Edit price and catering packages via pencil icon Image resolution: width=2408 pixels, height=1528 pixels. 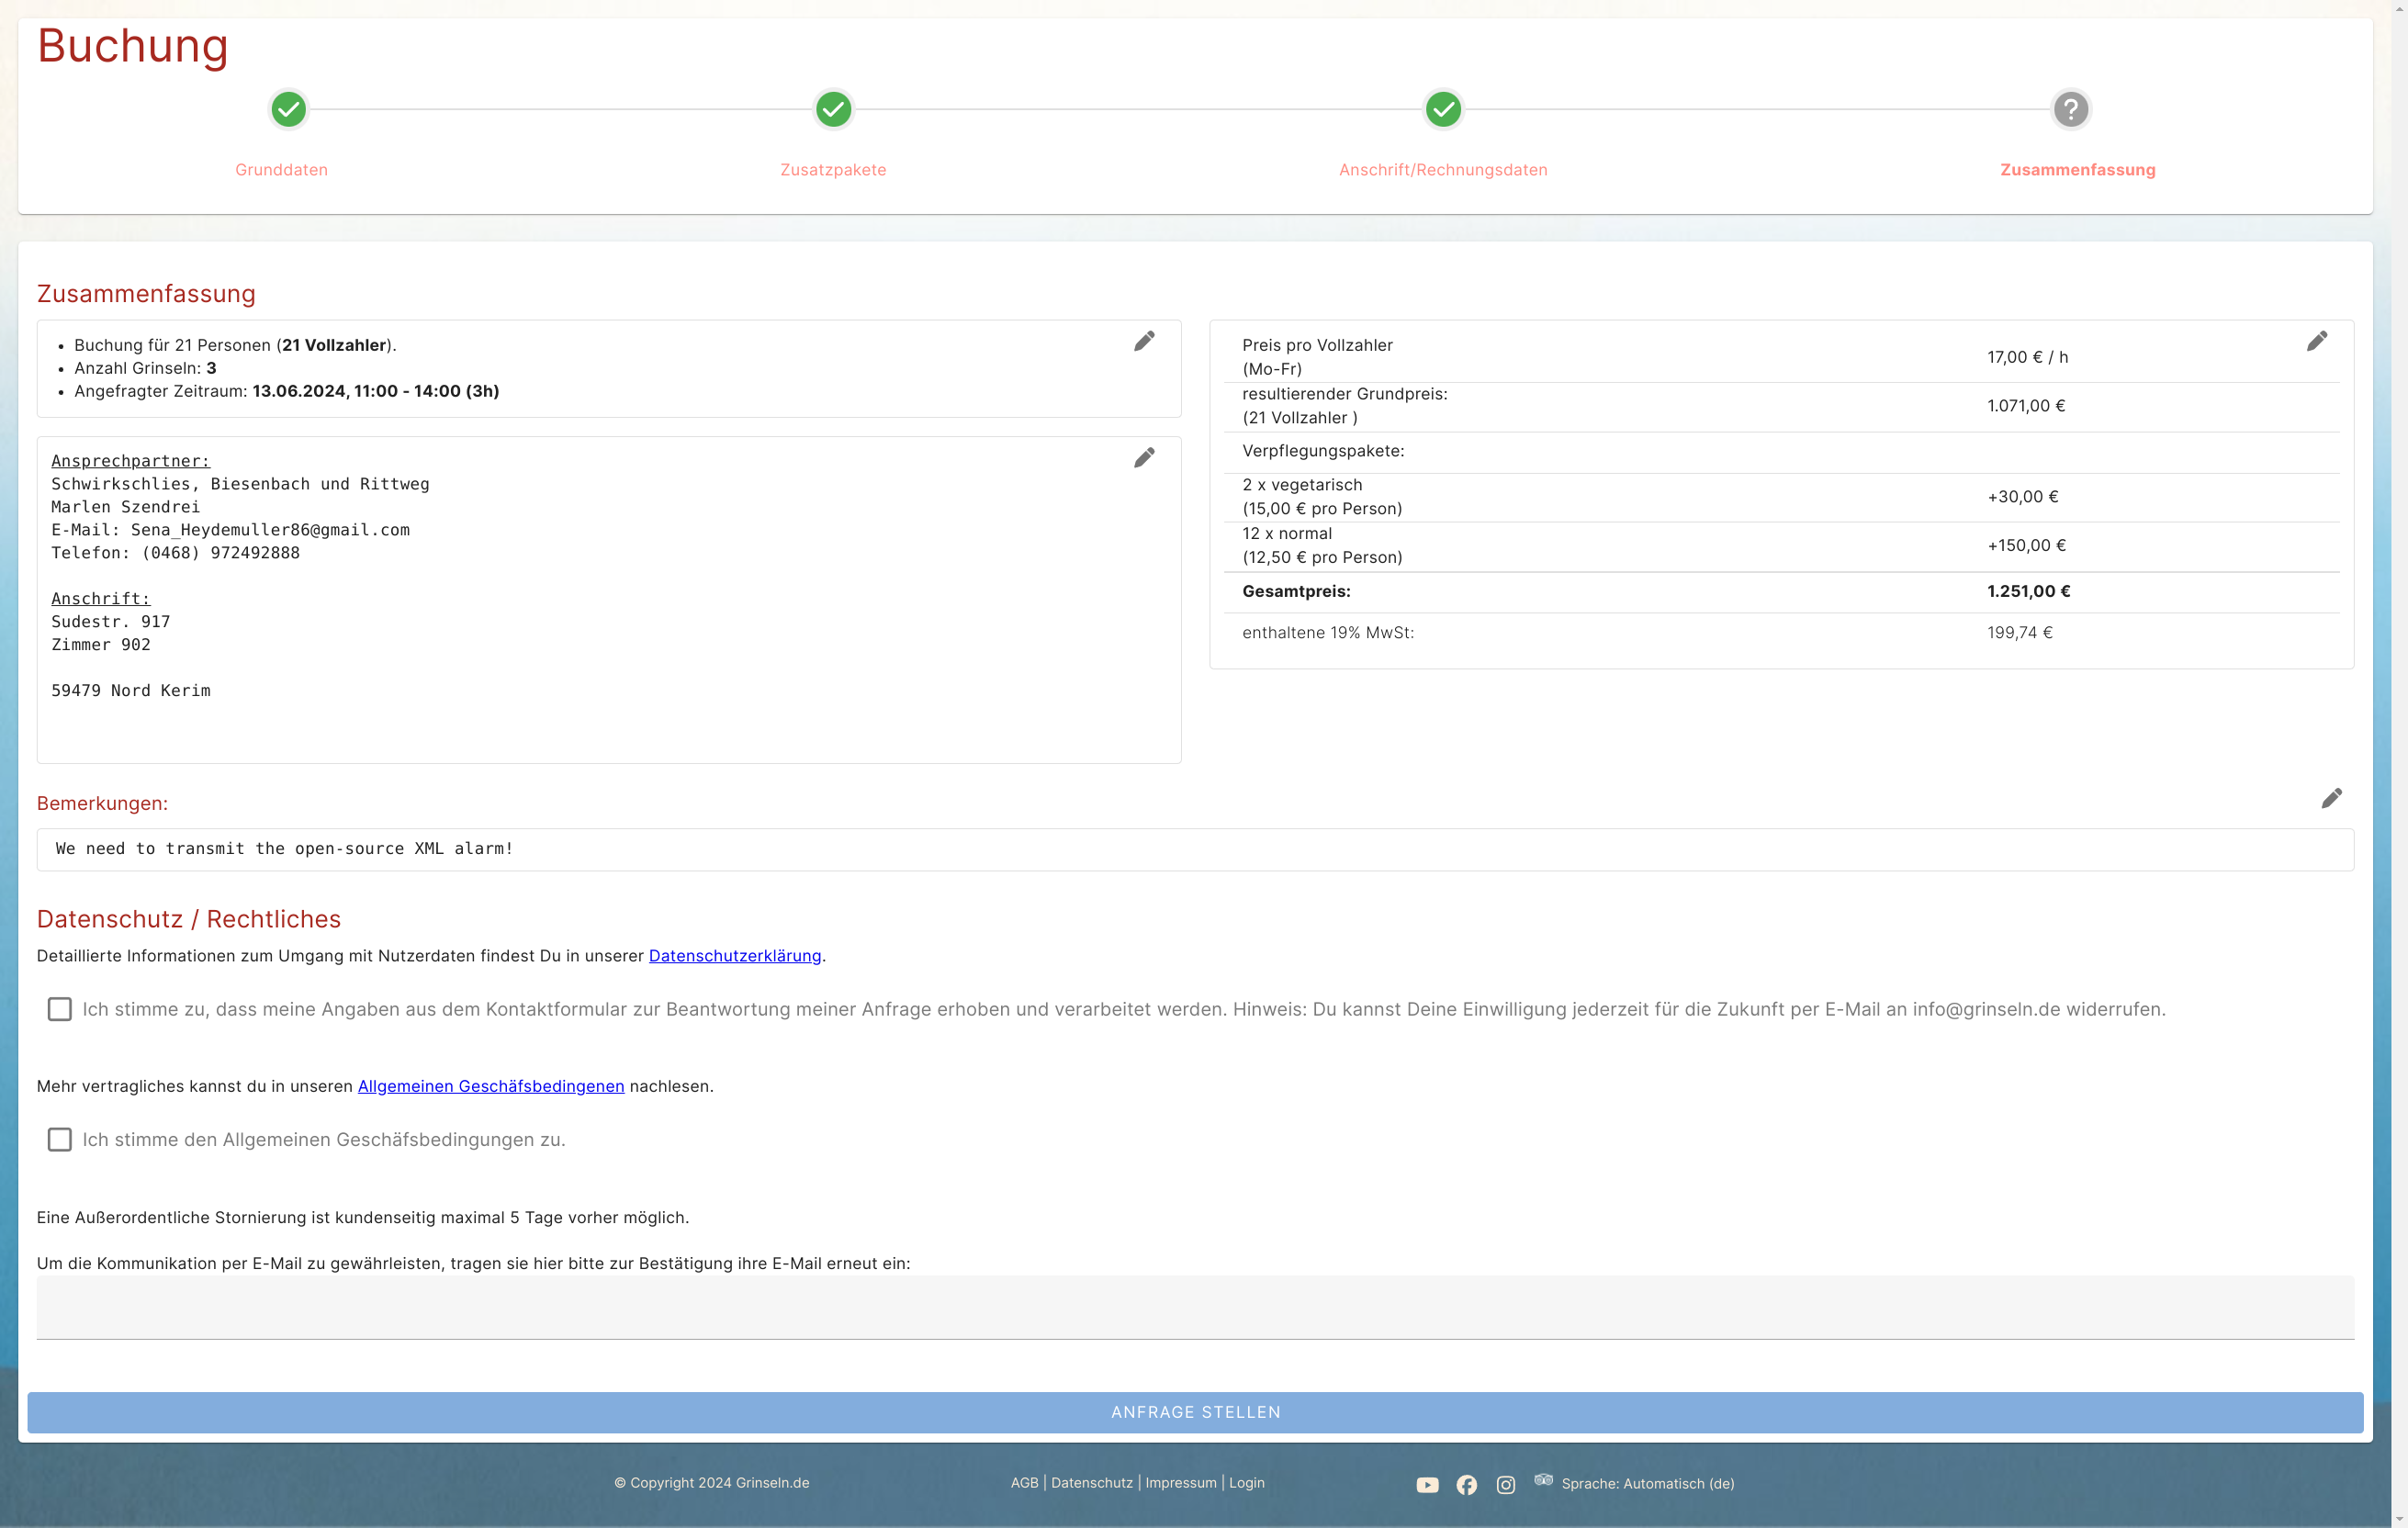2316,342
